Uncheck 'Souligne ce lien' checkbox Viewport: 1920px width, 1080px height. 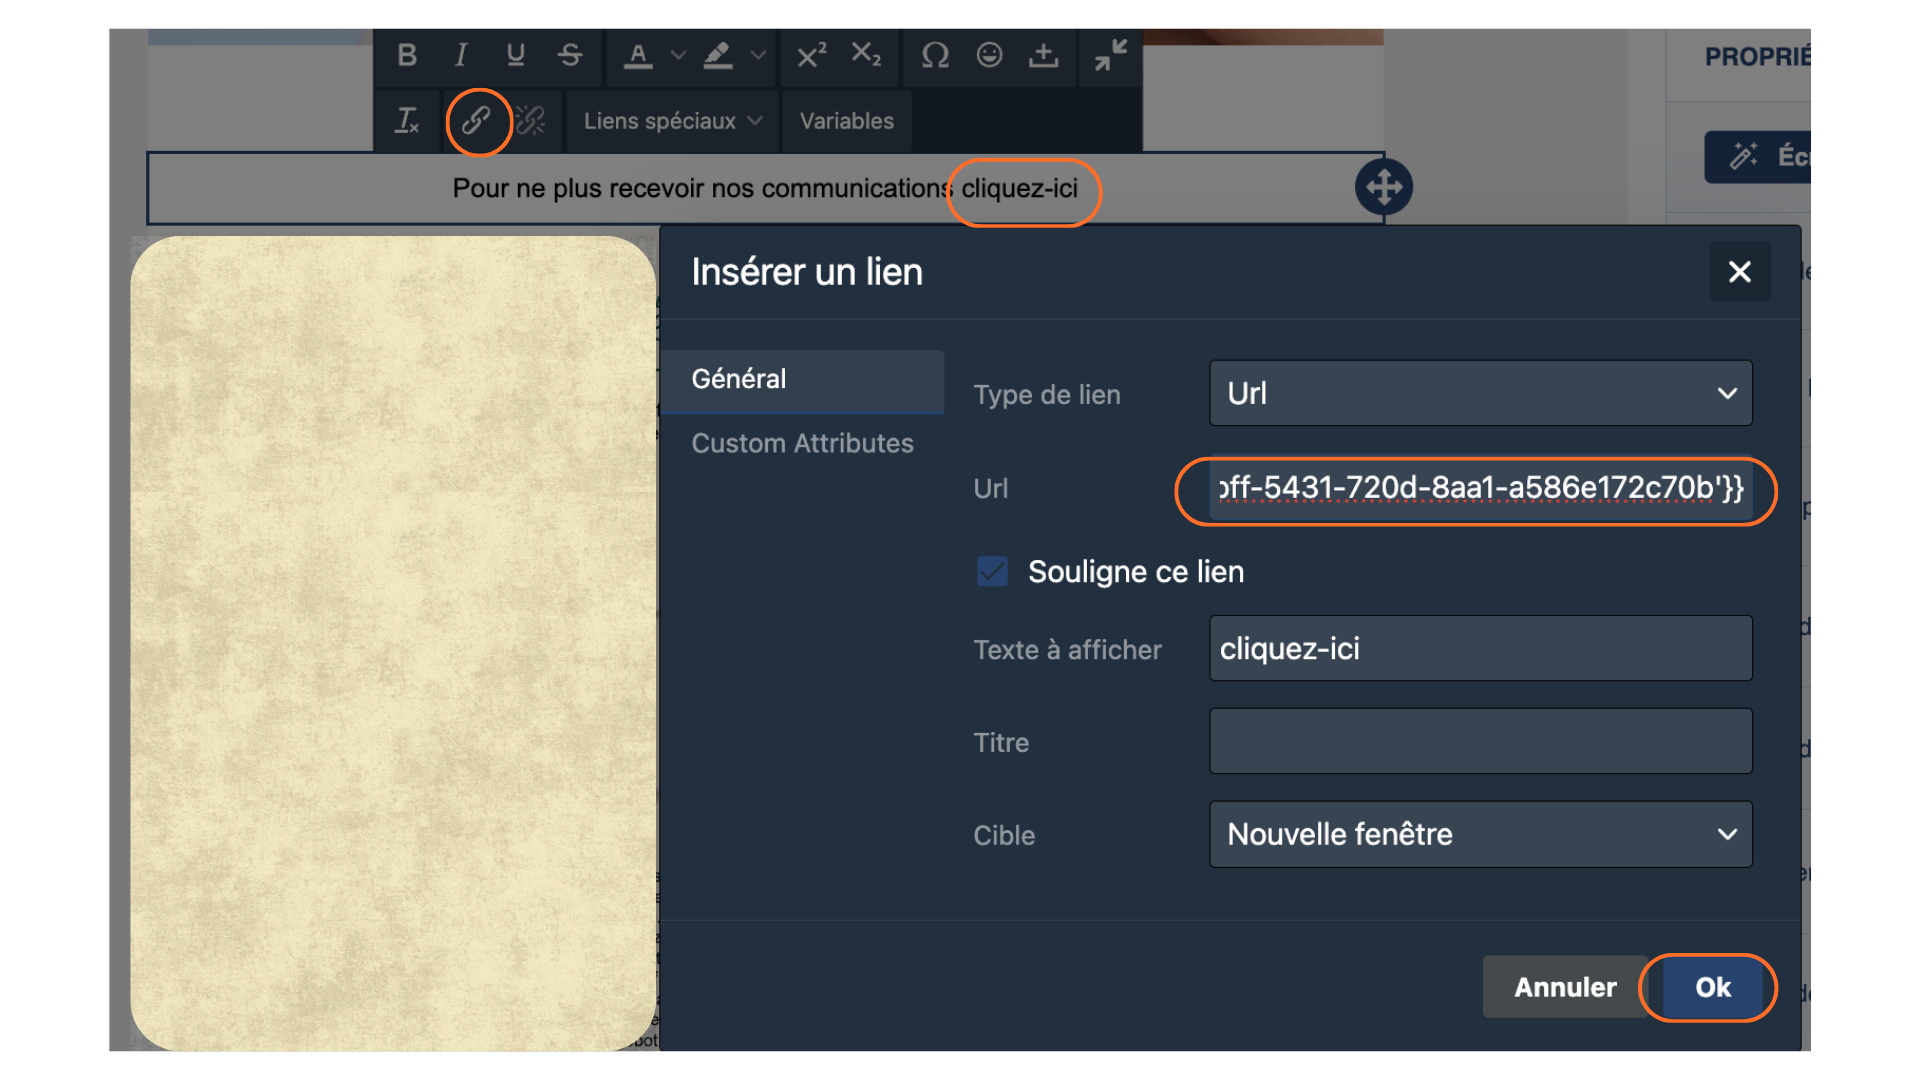pos(992,572)
